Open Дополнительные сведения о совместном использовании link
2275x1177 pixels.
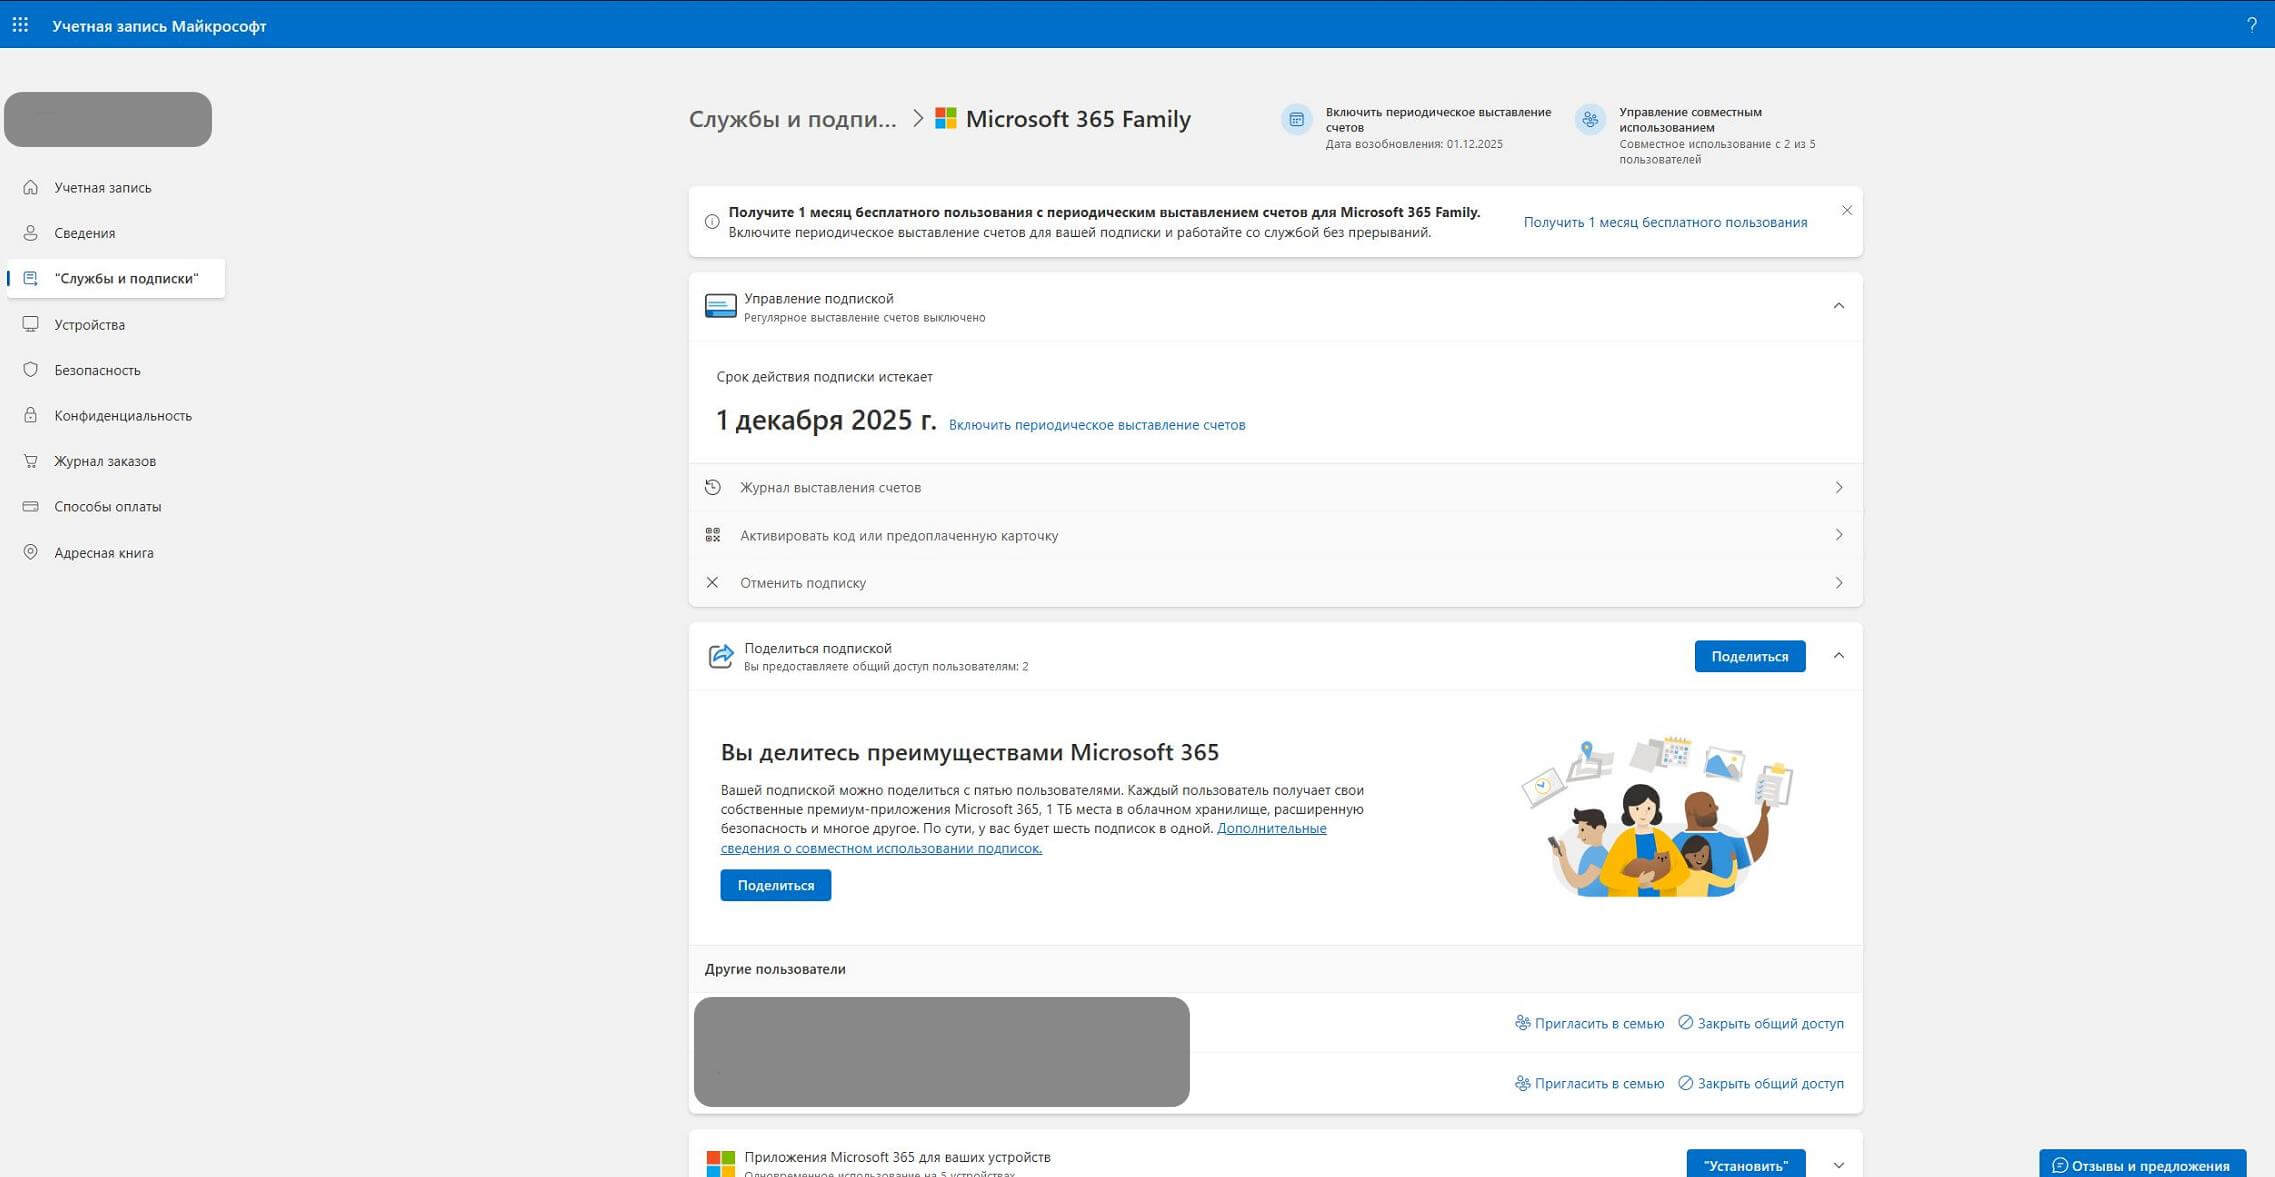pos(1023,838)
